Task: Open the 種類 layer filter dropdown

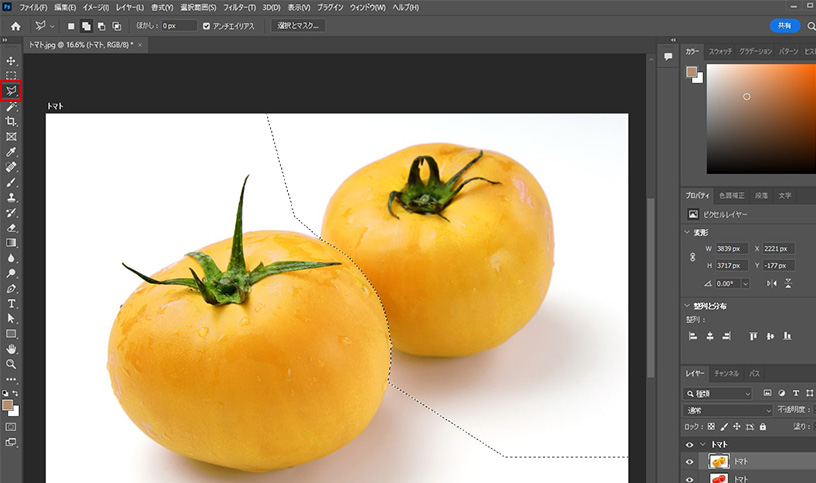Action: pyautogui.click(x=718, y=393)
